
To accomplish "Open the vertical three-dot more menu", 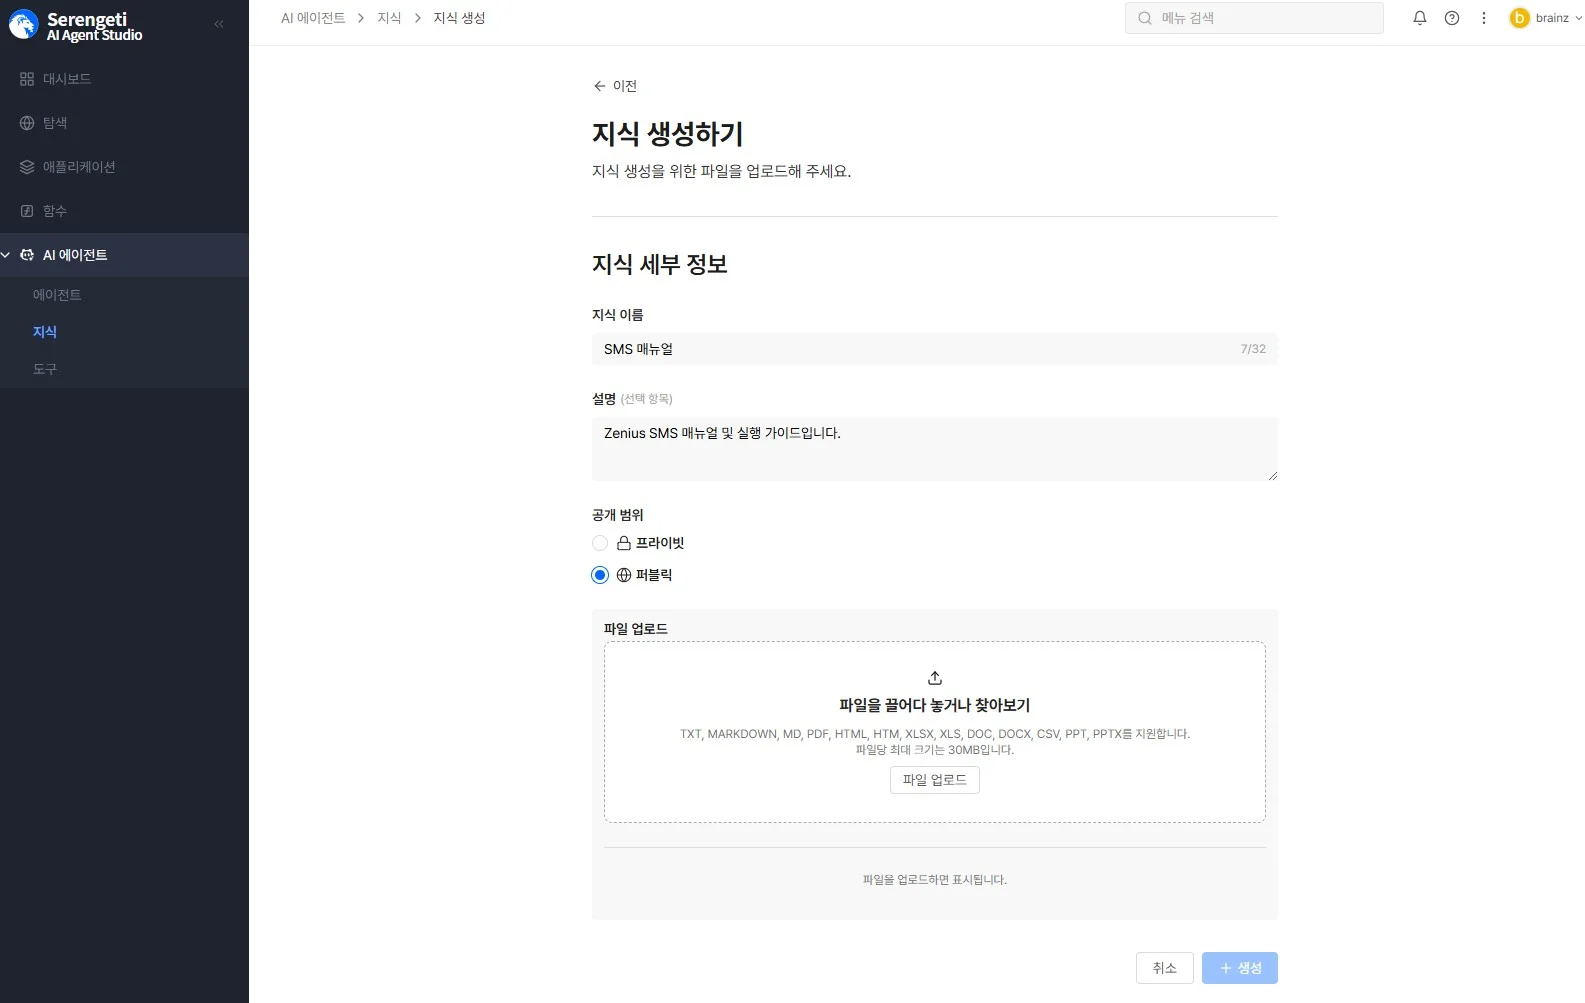I will [1483, 18].
